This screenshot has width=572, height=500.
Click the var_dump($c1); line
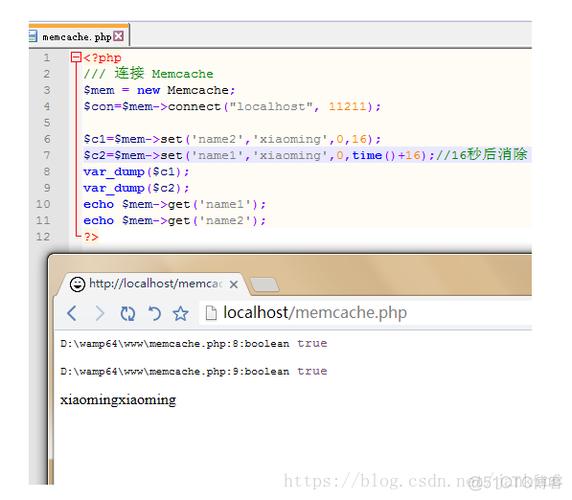[136, 172]
